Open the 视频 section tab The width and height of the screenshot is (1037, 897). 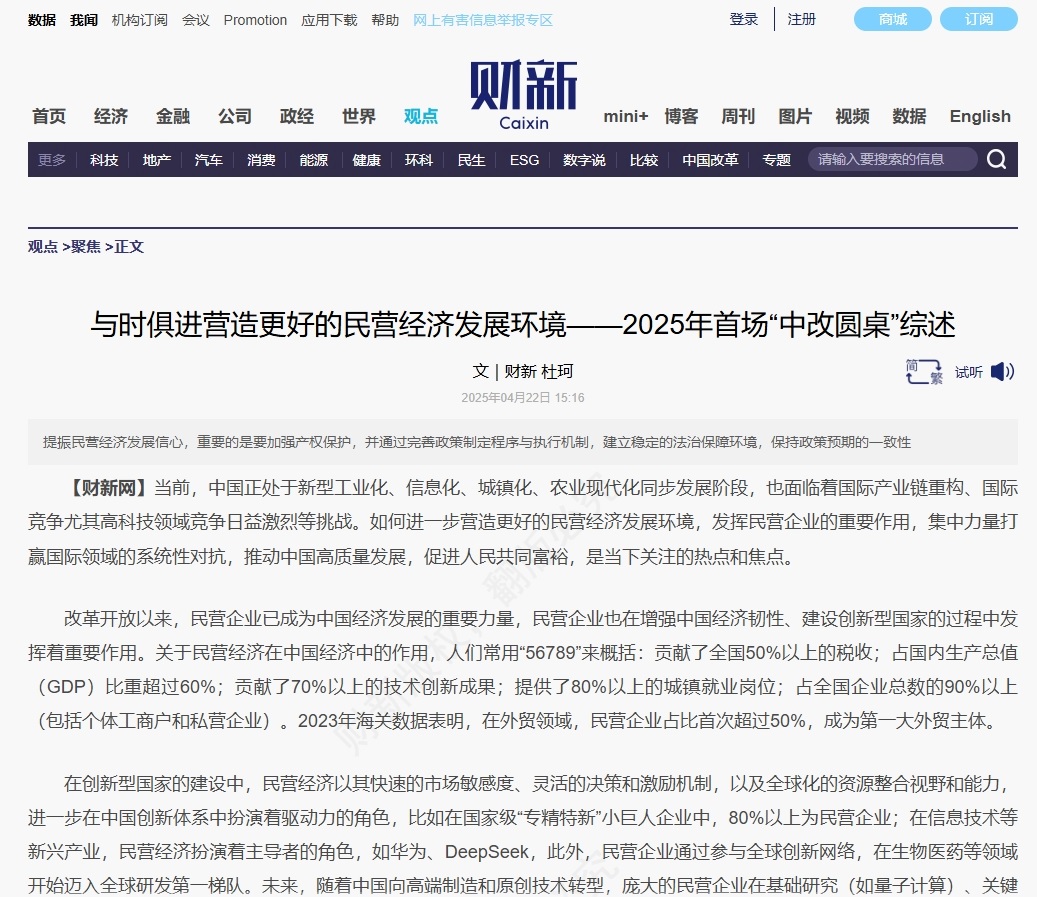tap(851, 116)
